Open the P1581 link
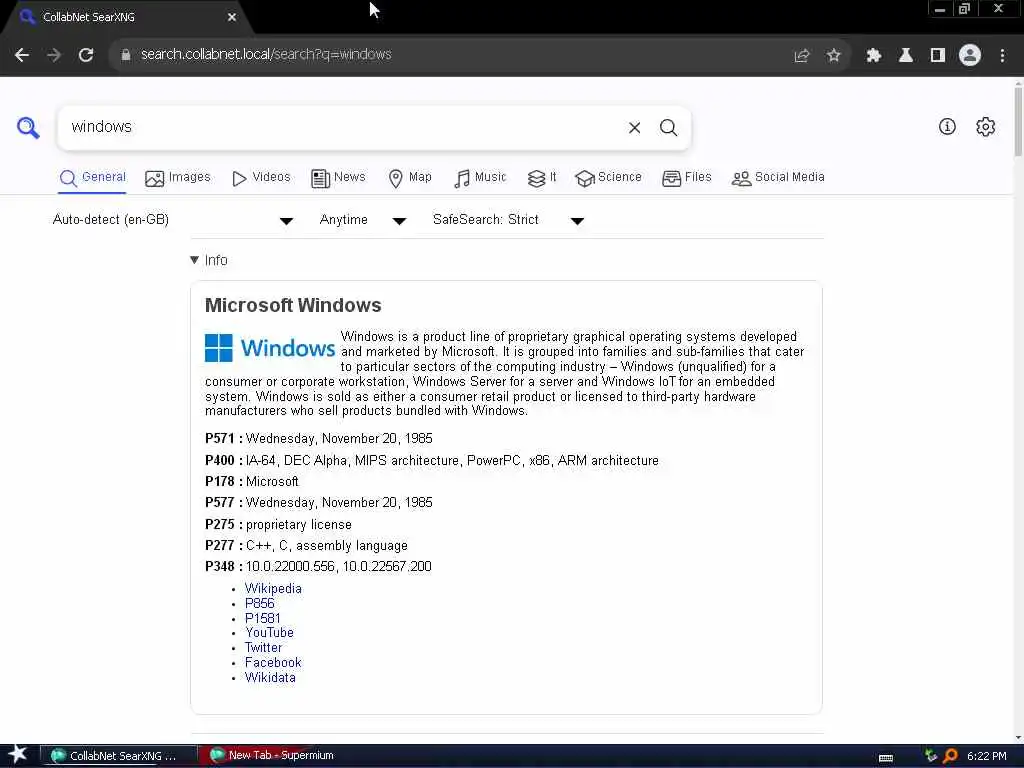 coord(263,618)
